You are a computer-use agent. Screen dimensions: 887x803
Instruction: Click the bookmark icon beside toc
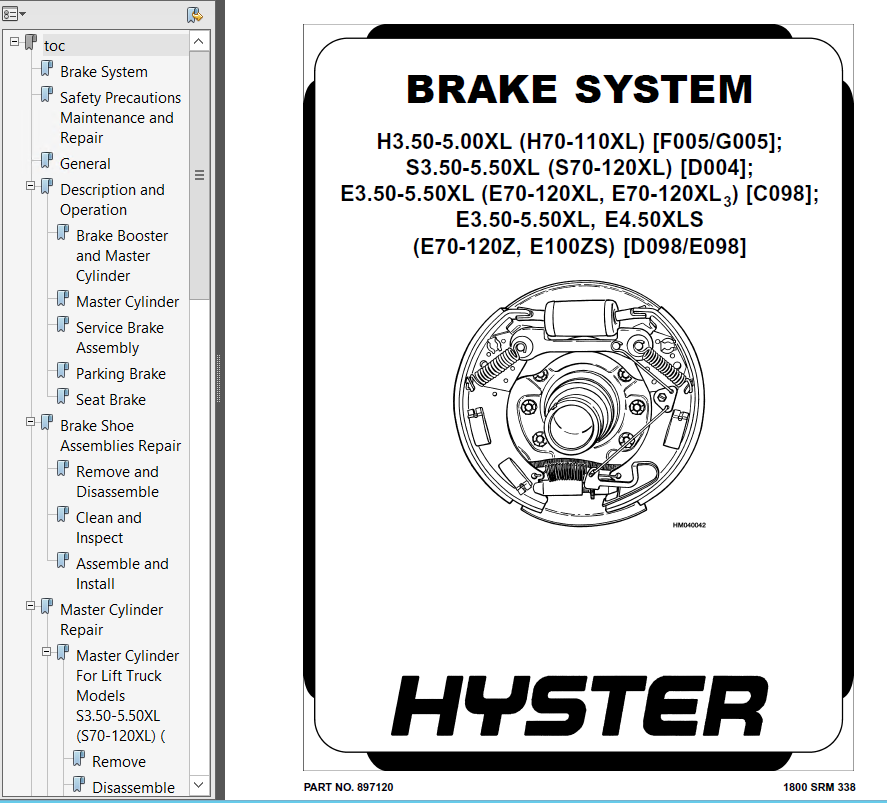(31, 42)
